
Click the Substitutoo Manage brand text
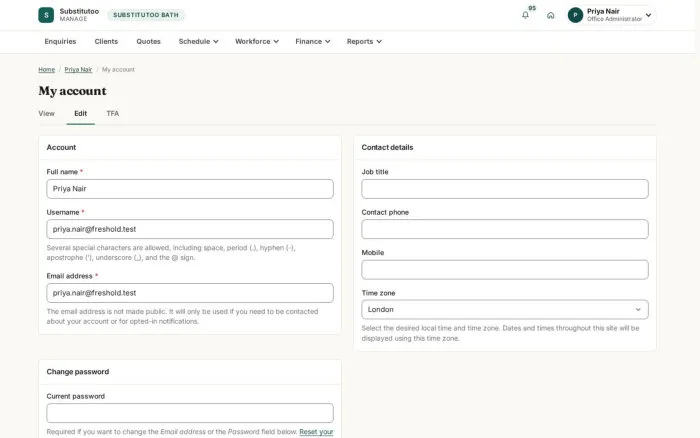click(x=79, y=15)
